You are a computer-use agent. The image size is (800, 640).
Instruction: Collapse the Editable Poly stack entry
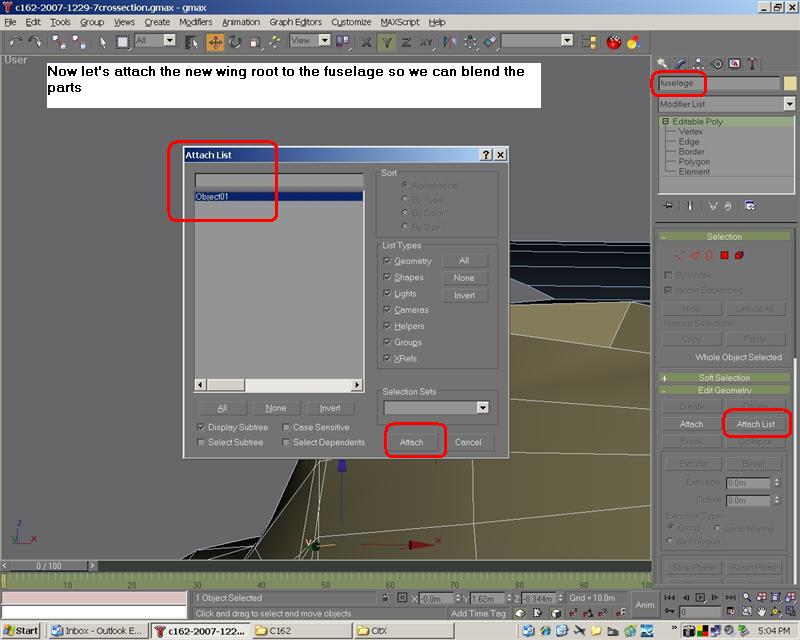pos(665,121)
